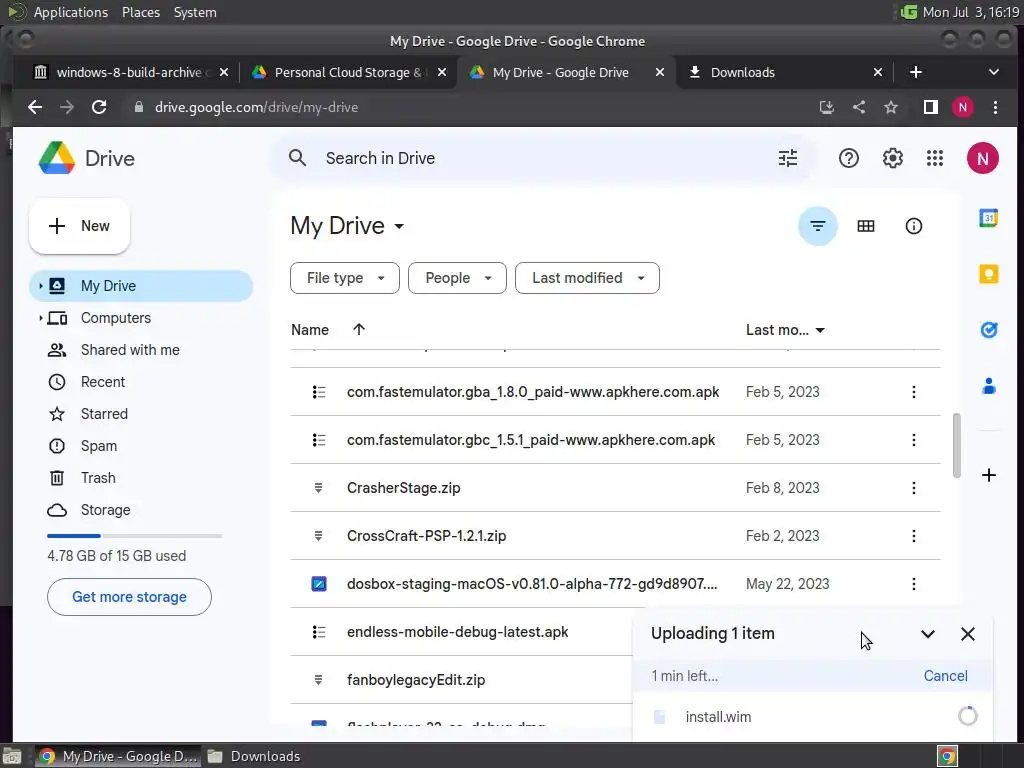Open more actions for com.fastemulator.gbc apk
Viewport: 1024px width, 768px height.
tap(913, 440)
